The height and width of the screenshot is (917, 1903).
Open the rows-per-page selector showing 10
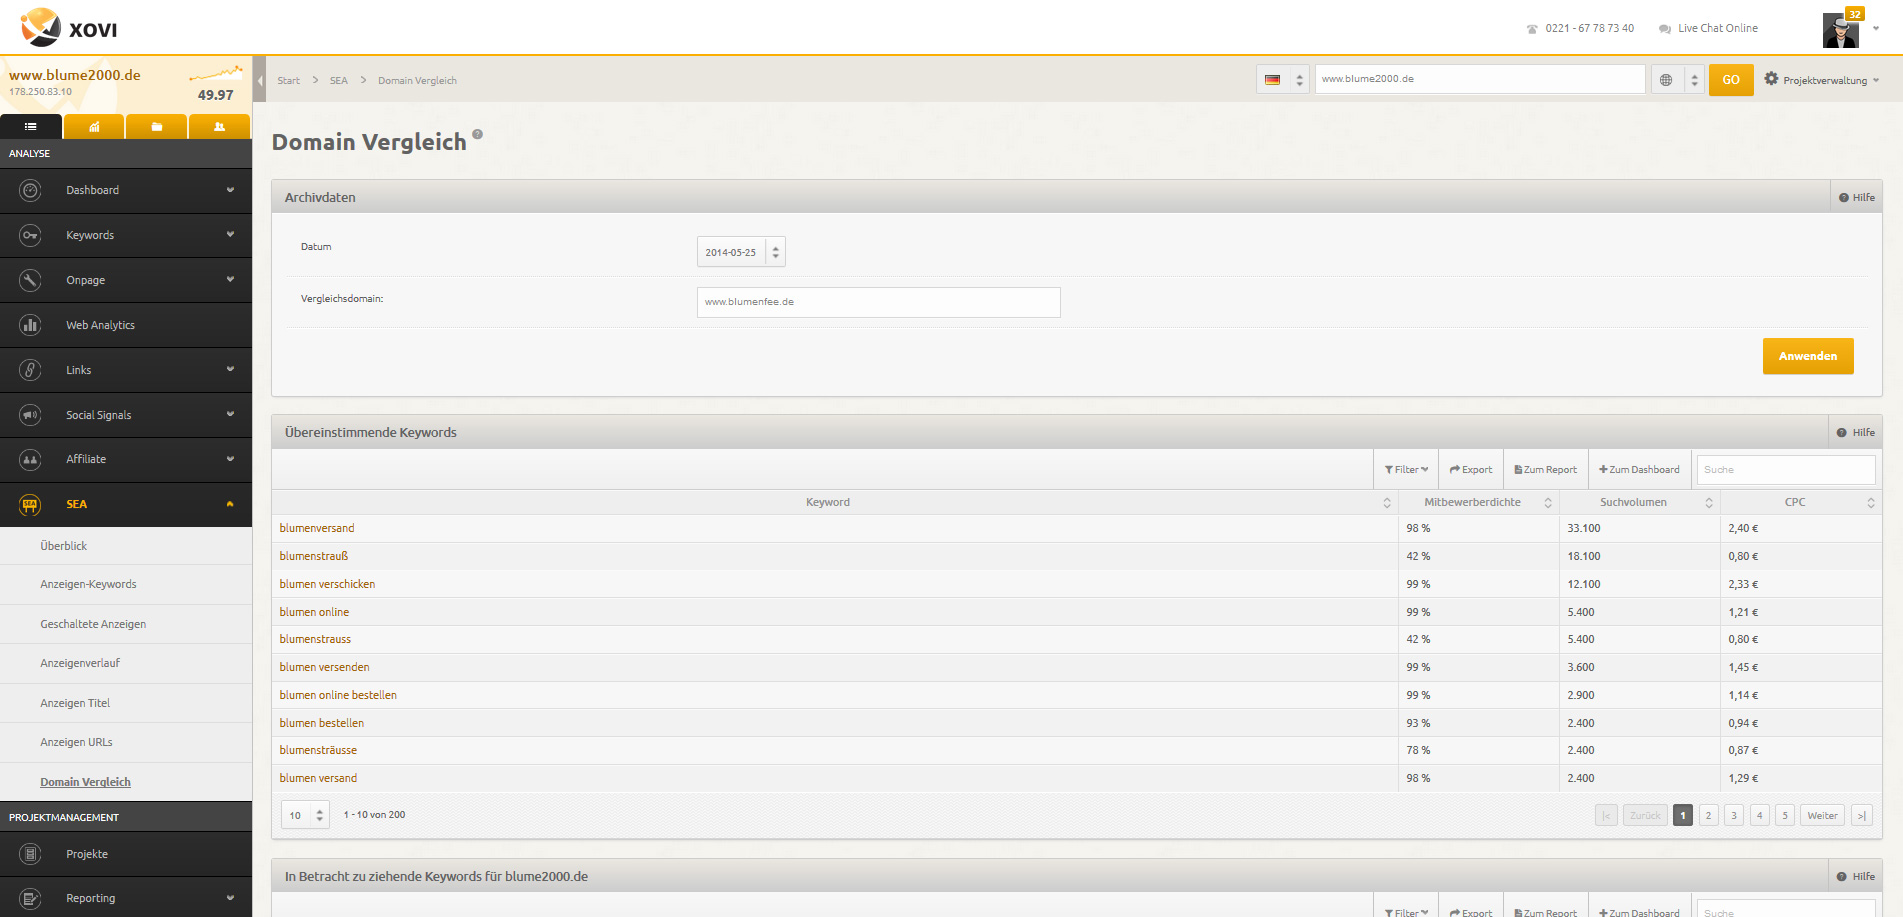coord(305,815)
